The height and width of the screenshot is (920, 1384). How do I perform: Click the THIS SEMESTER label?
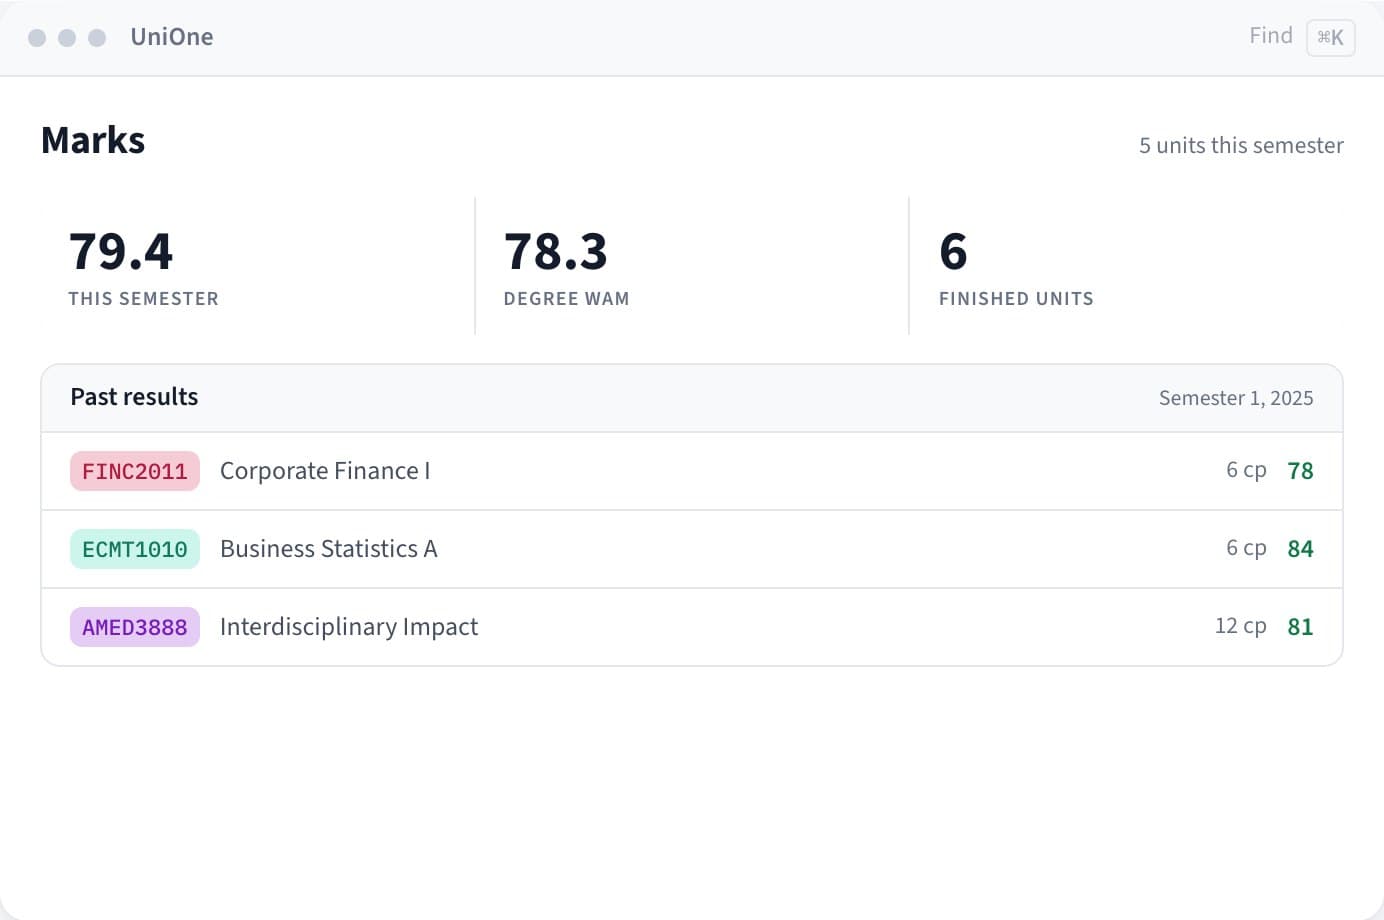pyautogui.click(x=143, y=299)
